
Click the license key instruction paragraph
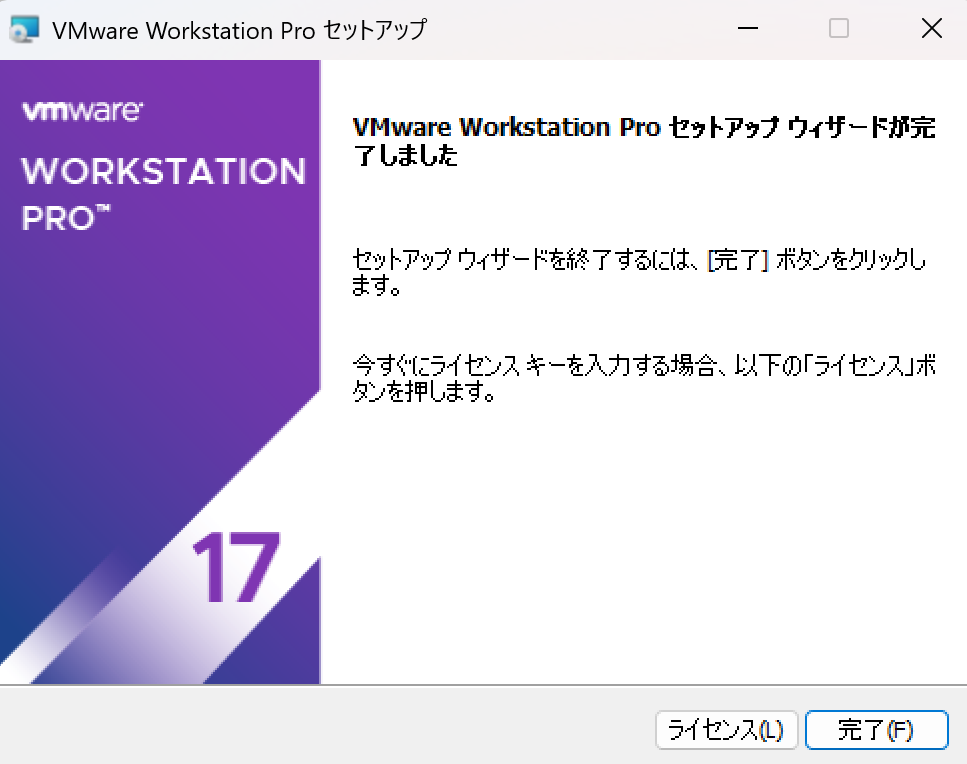[x=644, y=378]
